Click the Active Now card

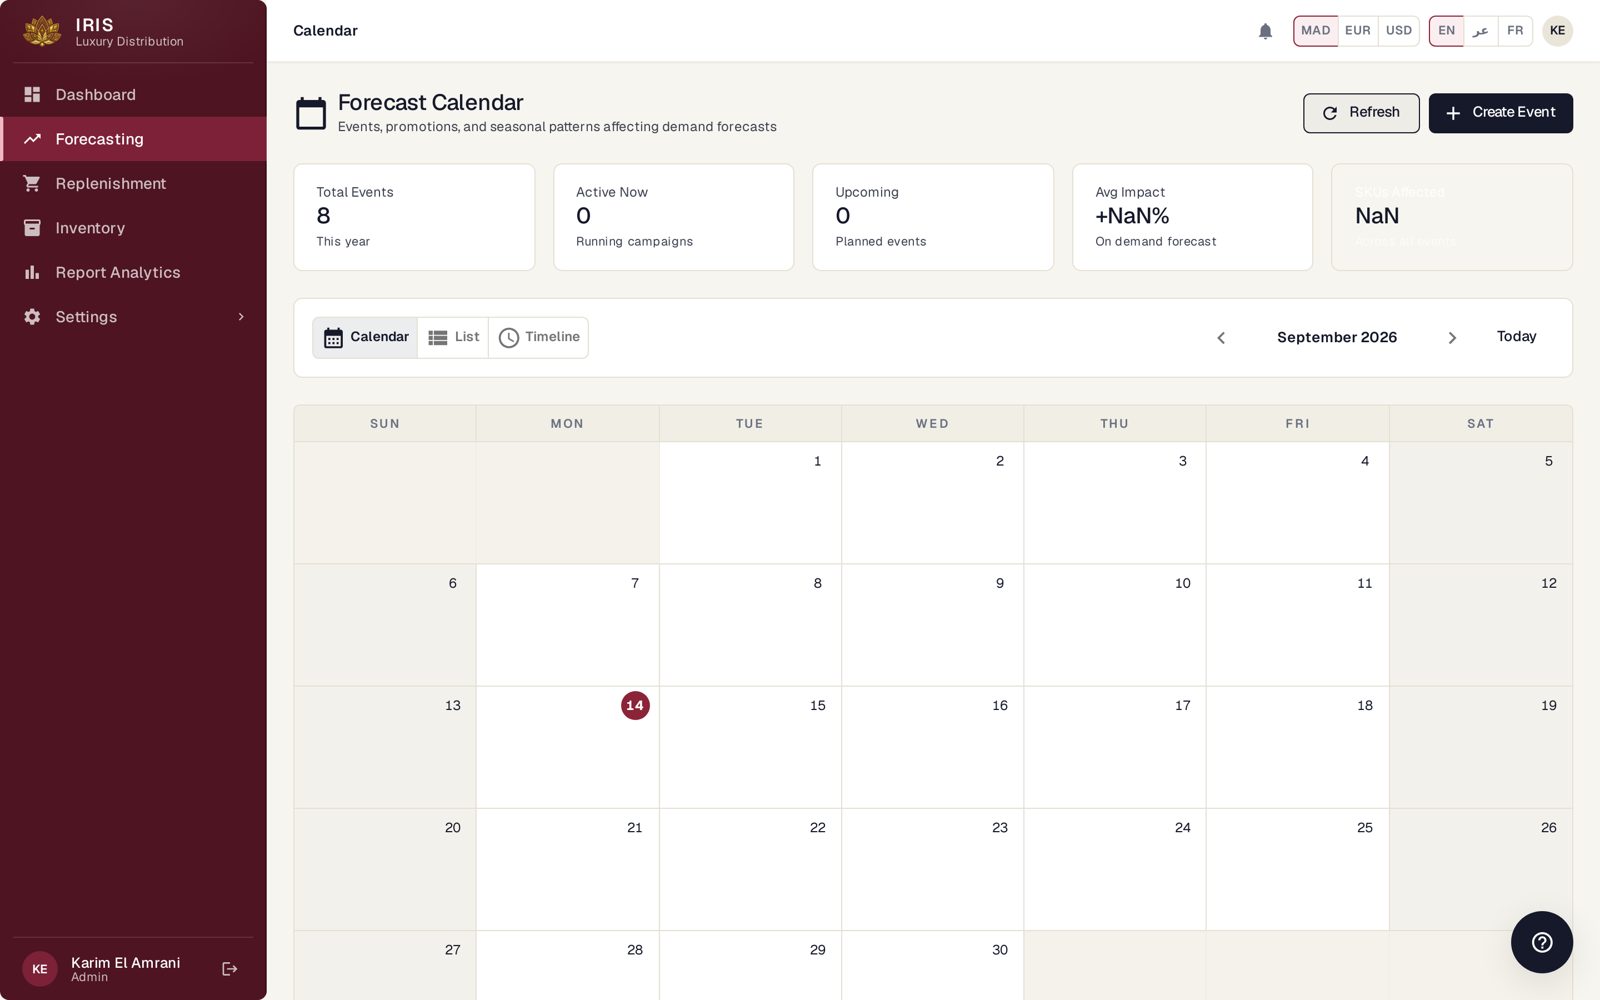[x=673, y=217]
